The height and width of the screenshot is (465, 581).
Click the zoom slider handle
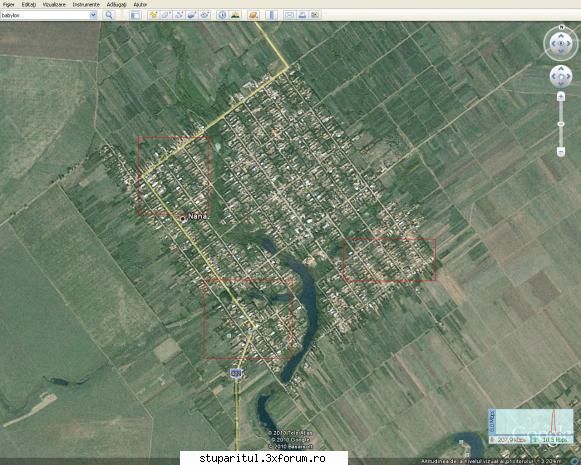(561, 124)
